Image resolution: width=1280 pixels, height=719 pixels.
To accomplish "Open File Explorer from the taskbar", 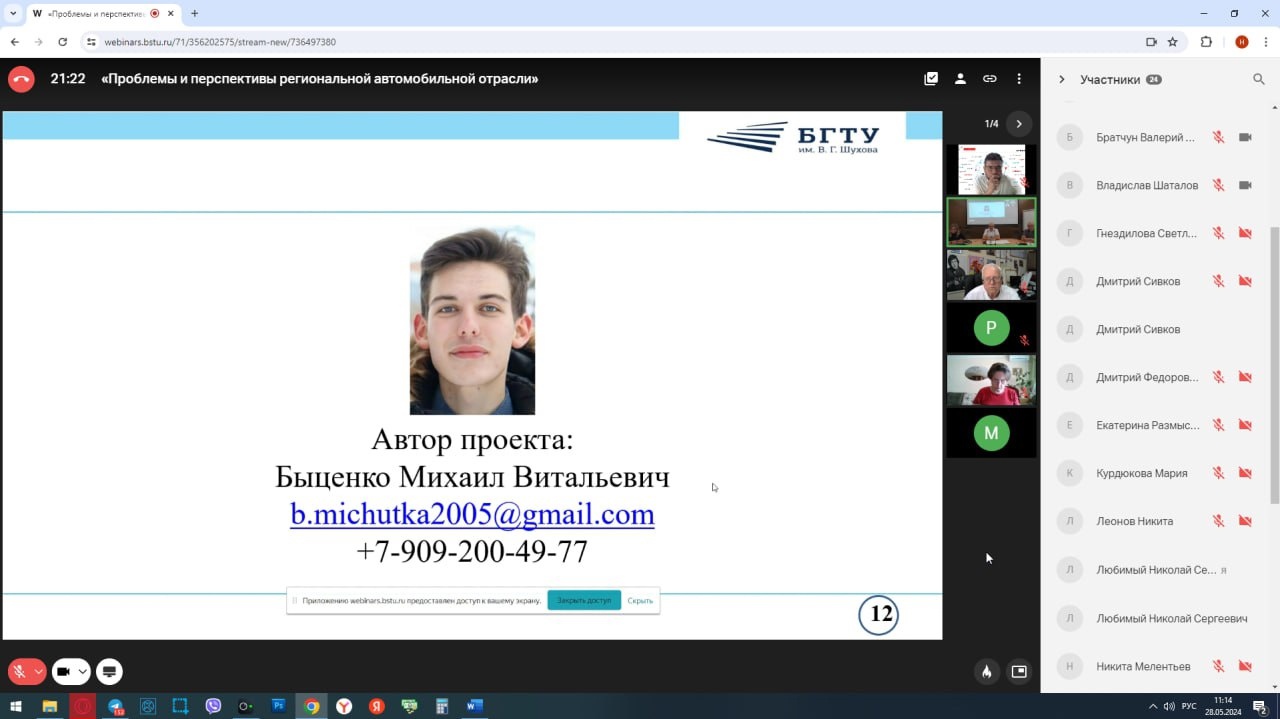I will pos(49,706).
